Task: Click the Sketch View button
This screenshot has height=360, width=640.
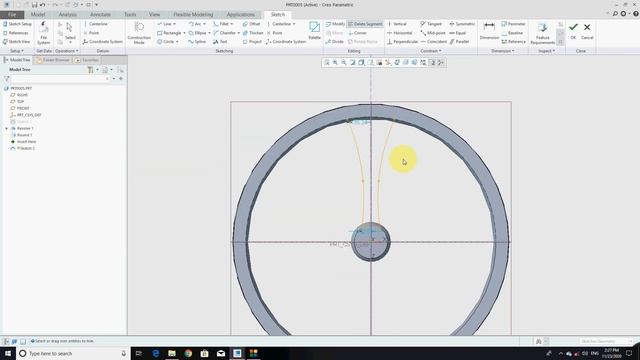Action: tap(16, 42)
